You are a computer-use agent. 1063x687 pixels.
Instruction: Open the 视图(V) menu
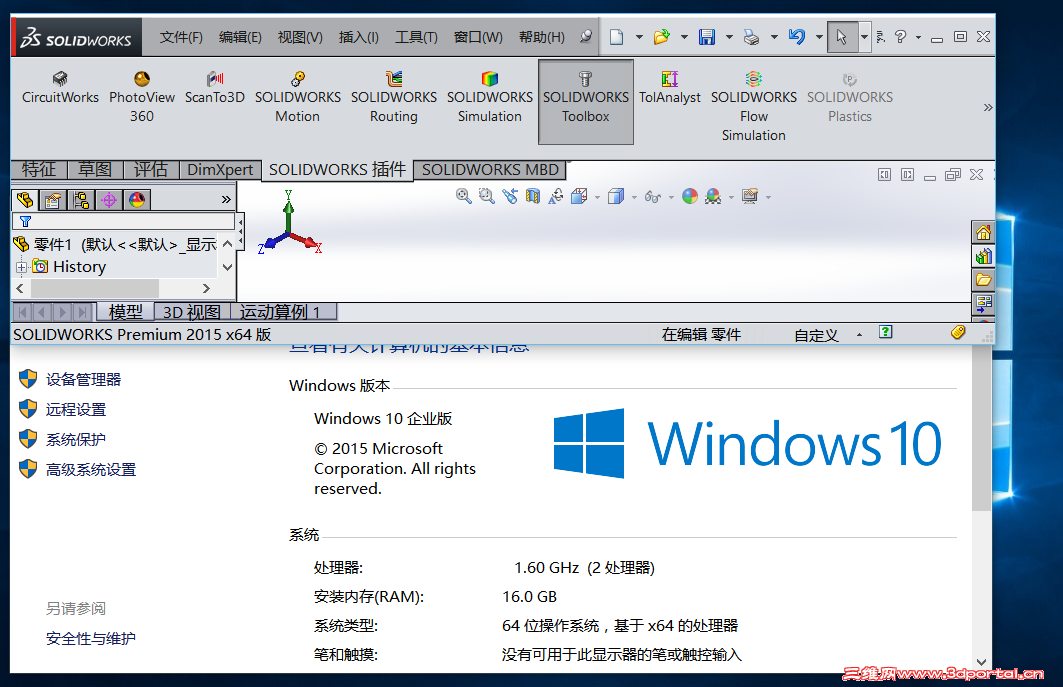click(300, 37)
